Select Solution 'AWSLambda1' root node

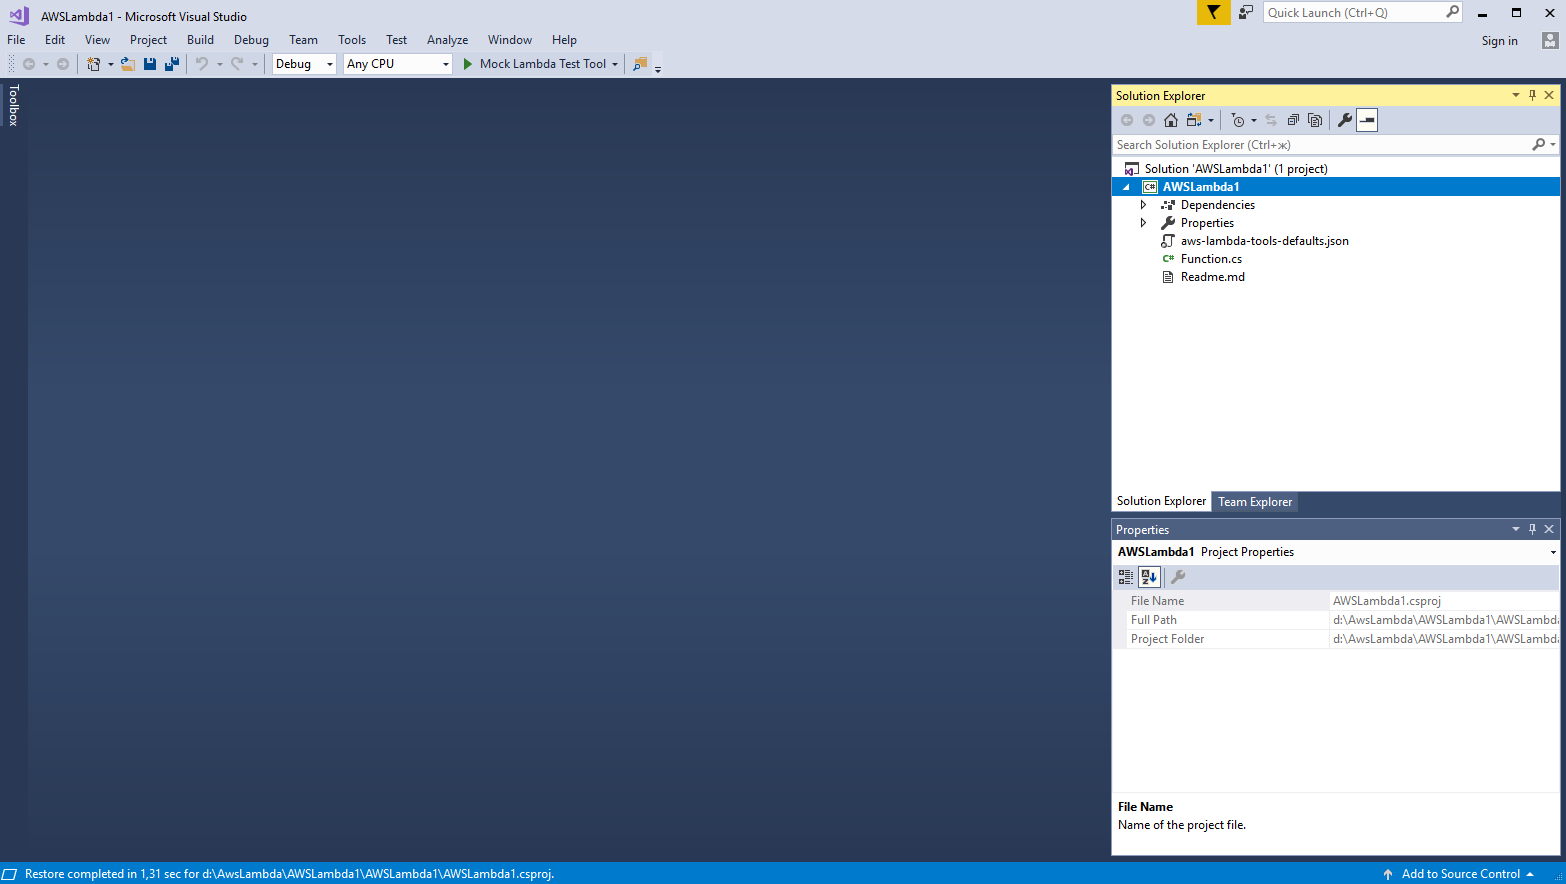click(x=1236, y=169)
